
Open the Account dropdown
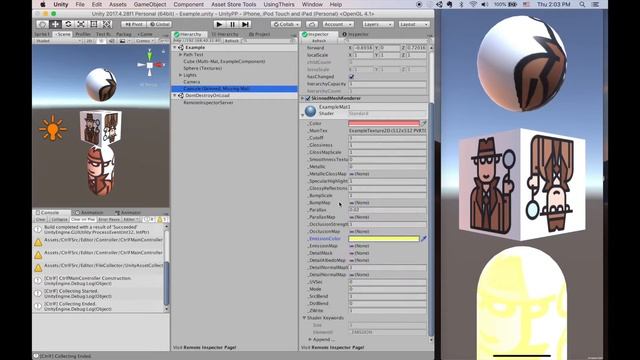(337, 24)
